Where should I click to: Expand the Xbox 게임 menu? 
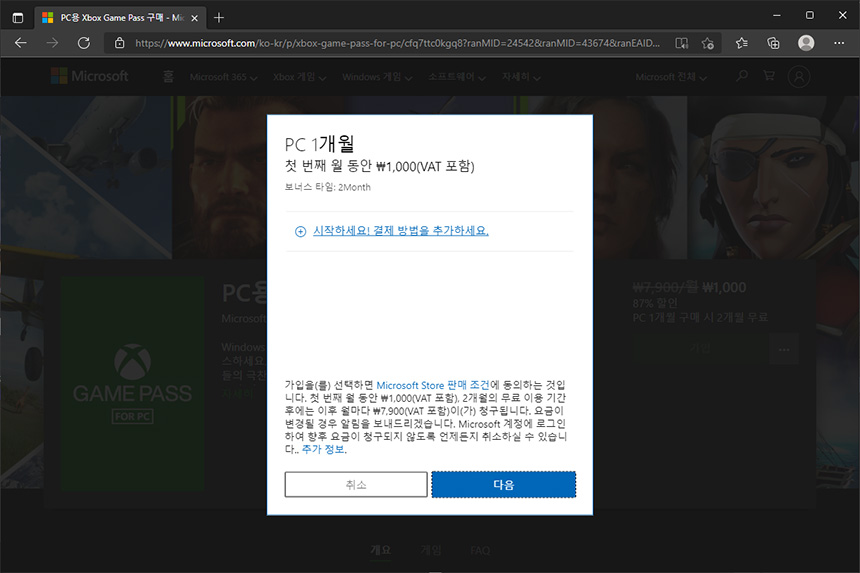point(299,77)
